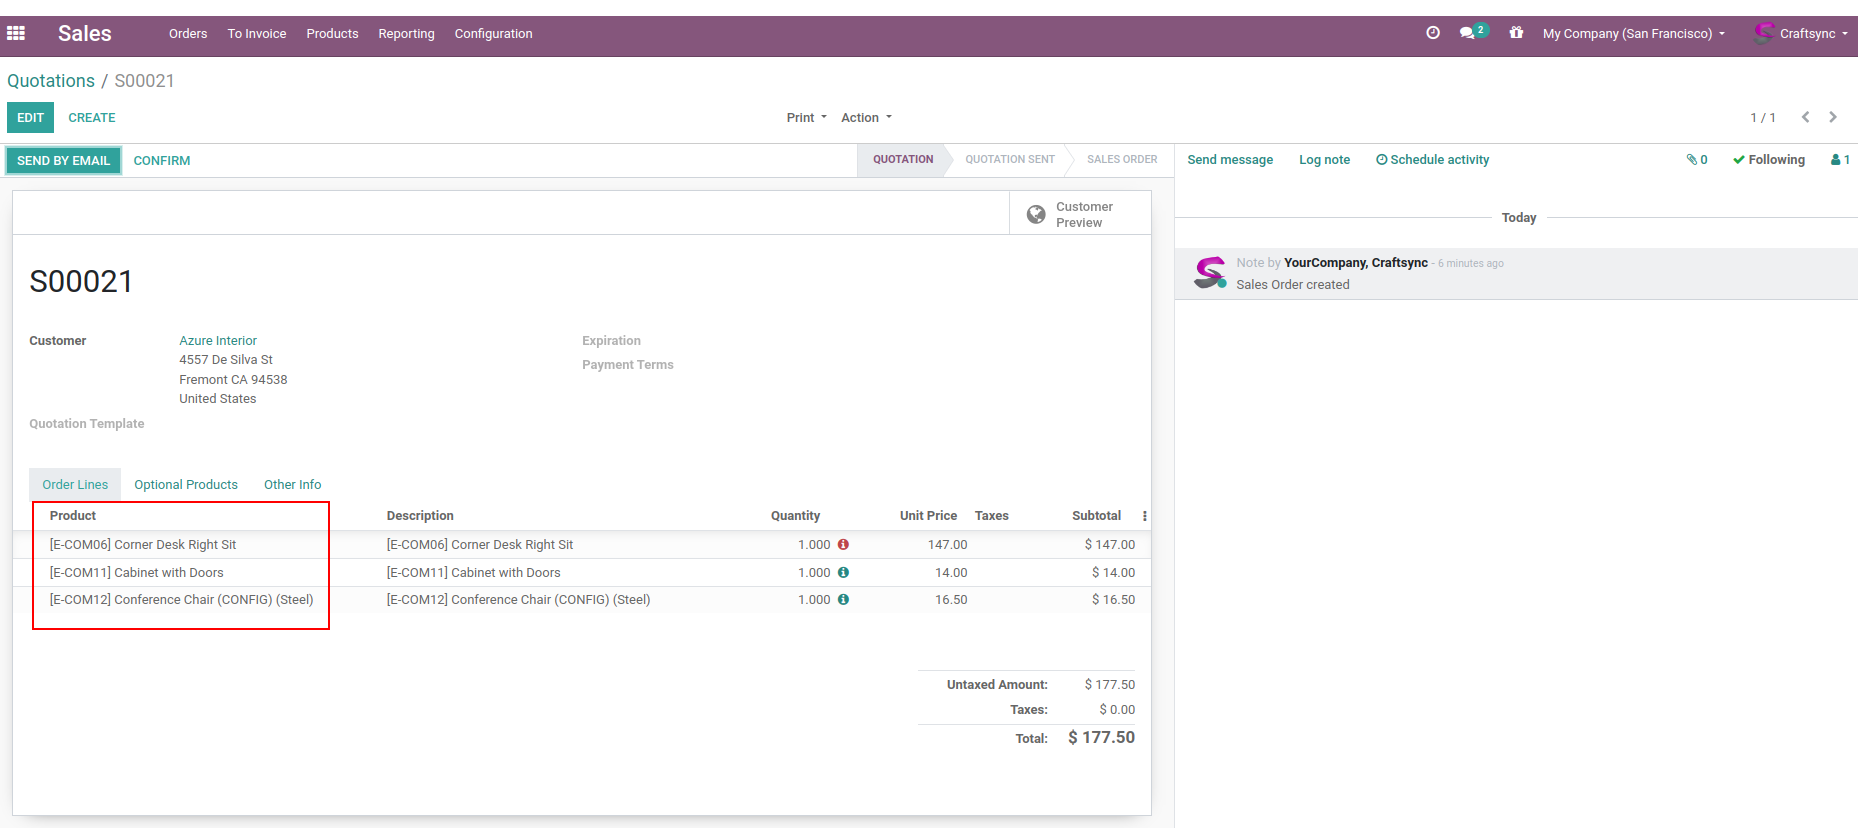Image resolution: width=1867 pixels, height=832 pixels.
Task: Open the conversations chat bubble icon
Action: tap(1467, 33)
